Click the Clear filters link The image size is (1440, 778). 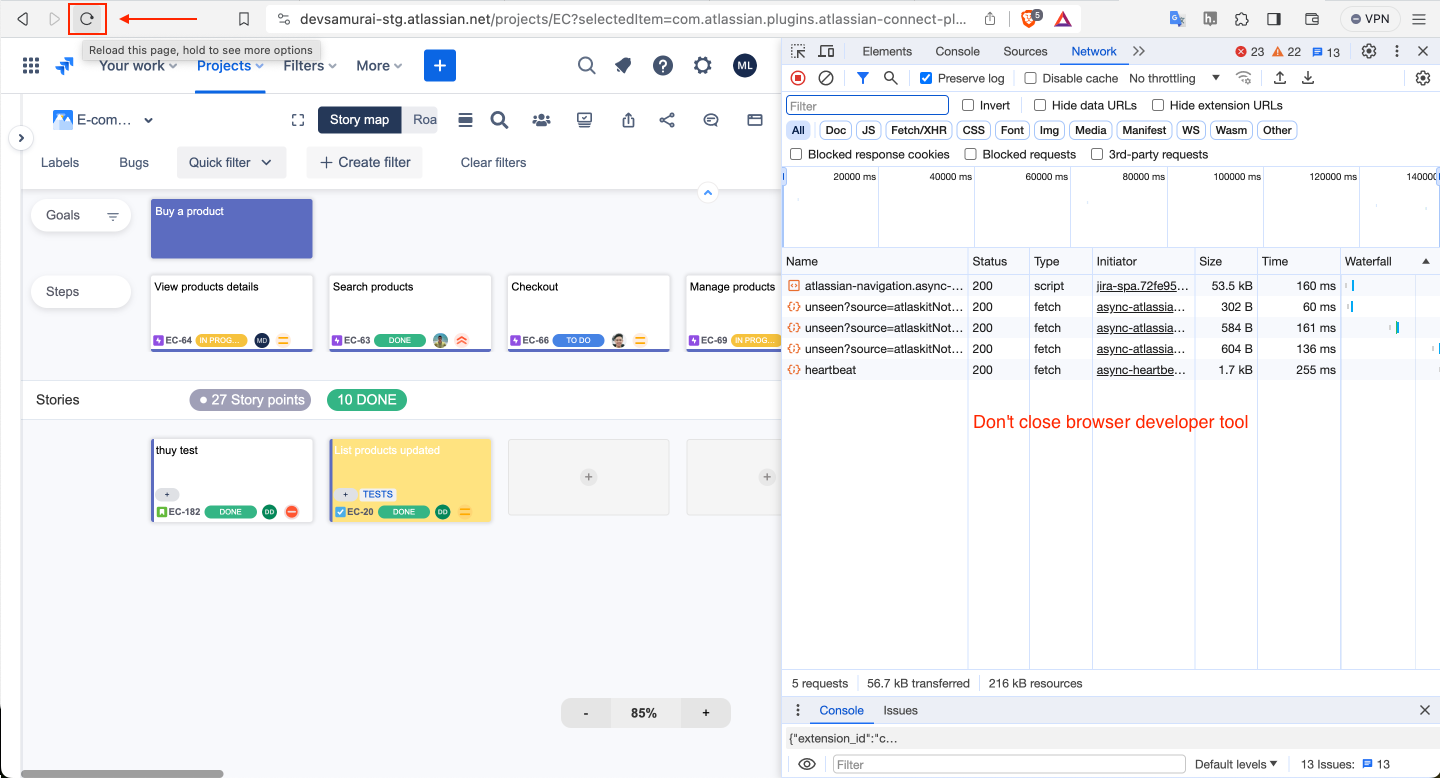tap(493, 162)
